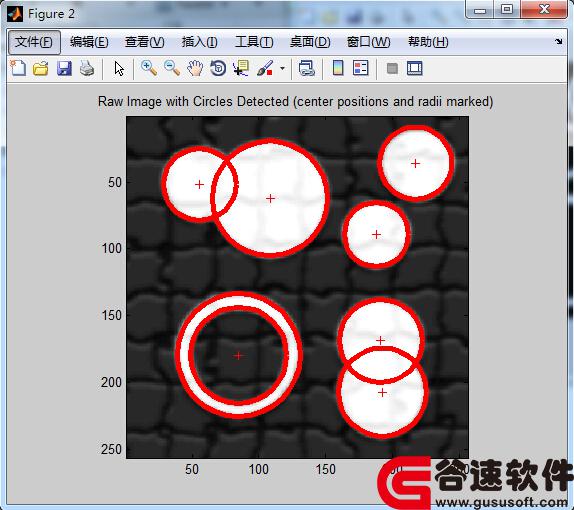Screen dimensions: 574x510
Task: Print the figure via printer icon
Action: pos(87,68)
